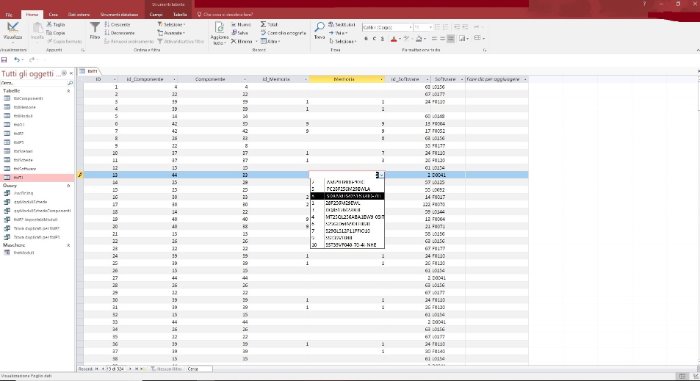Open the Visualizza view button
This screenshot has width=700, height=381.
point(12,30)
